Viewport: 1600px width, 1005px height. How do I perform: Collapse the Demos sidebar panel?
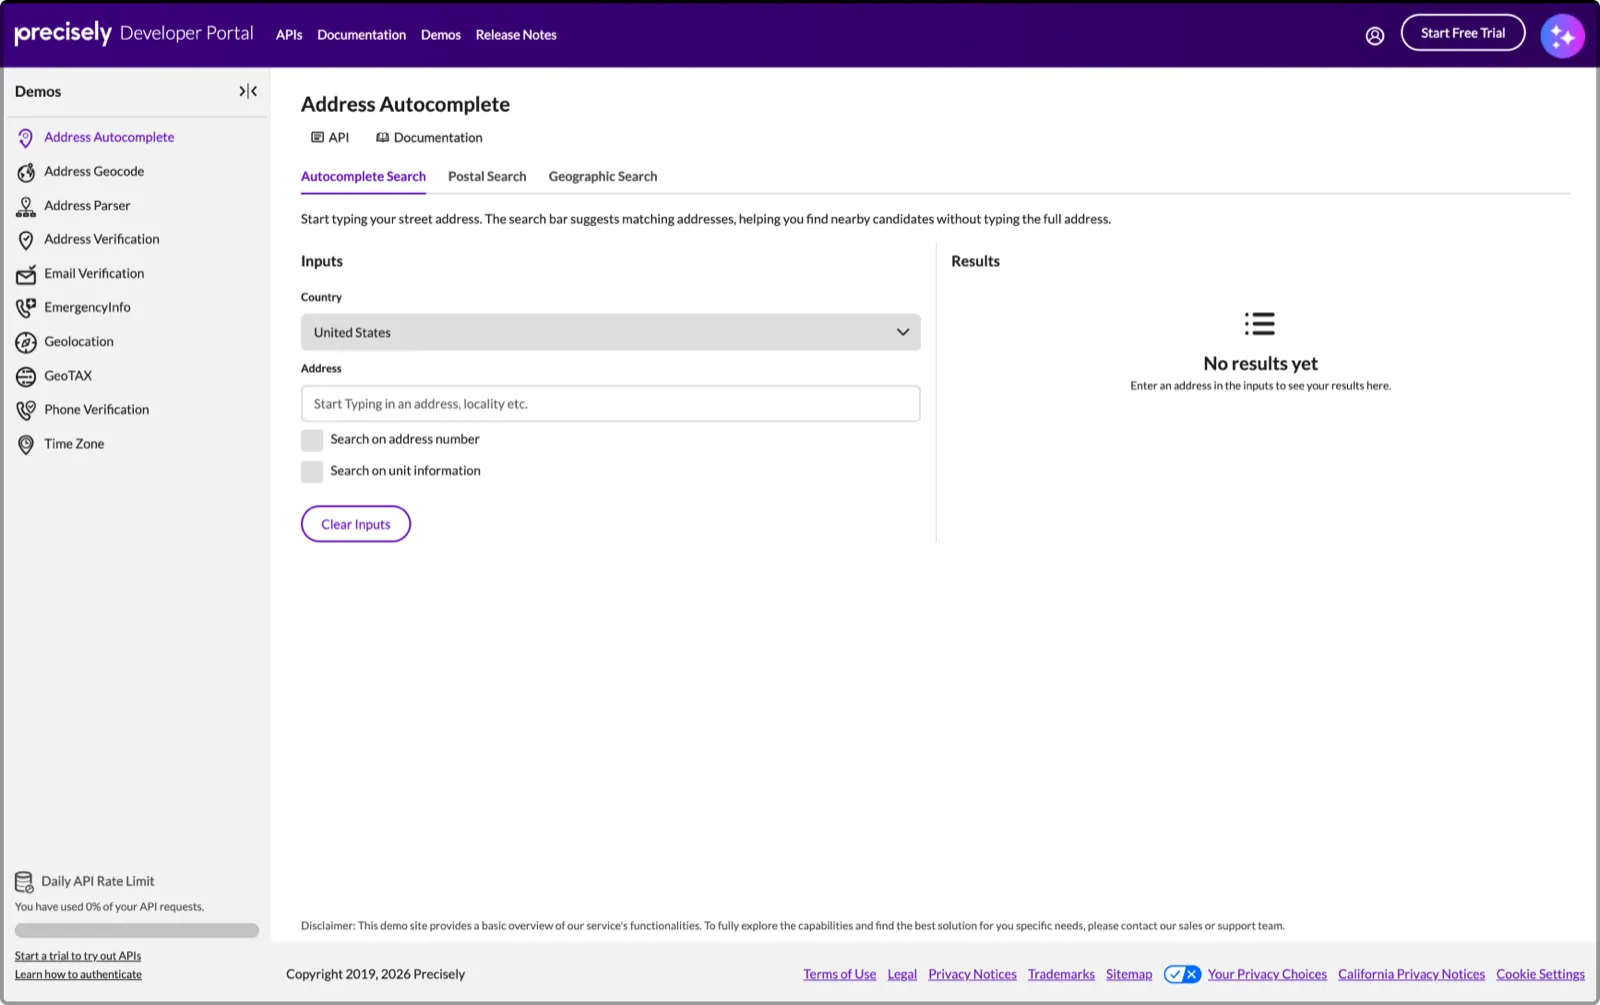click(248, 91)
